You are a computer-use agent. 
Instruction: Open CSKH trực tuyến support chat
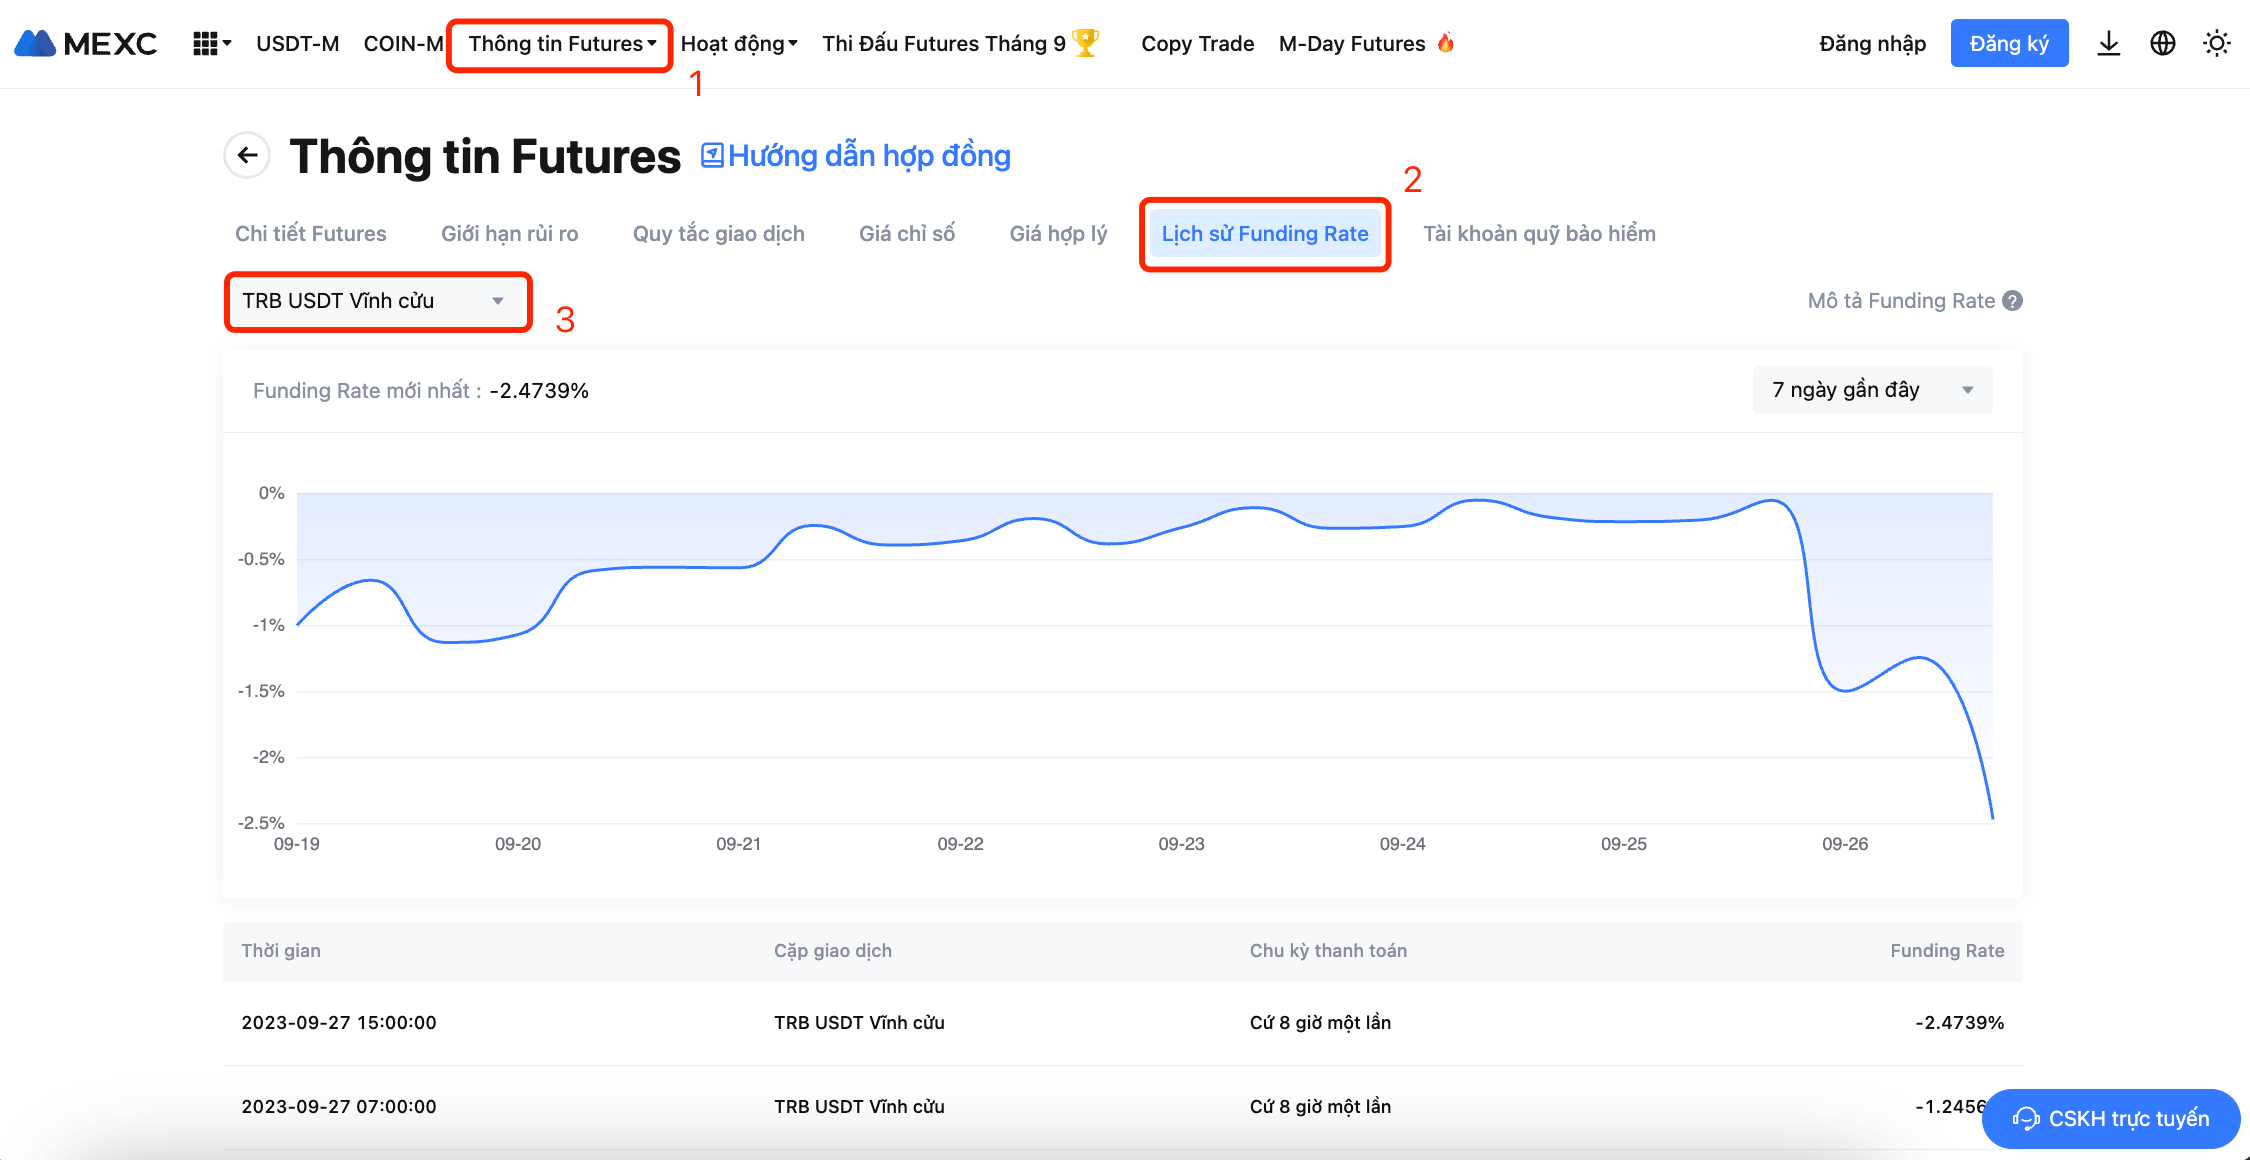(x=2110, y=1118)
